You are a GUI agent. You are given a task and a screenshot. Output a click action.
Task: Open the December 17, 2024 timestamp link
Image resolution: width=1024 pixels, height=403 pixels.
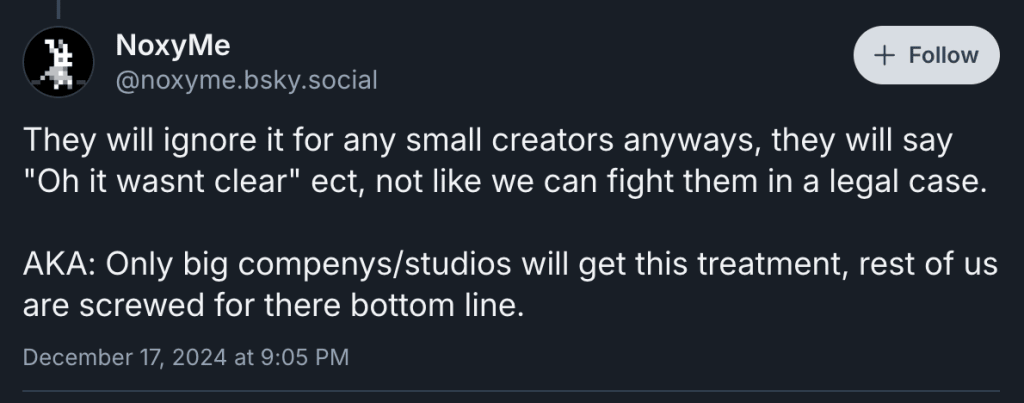pos(185,357)
